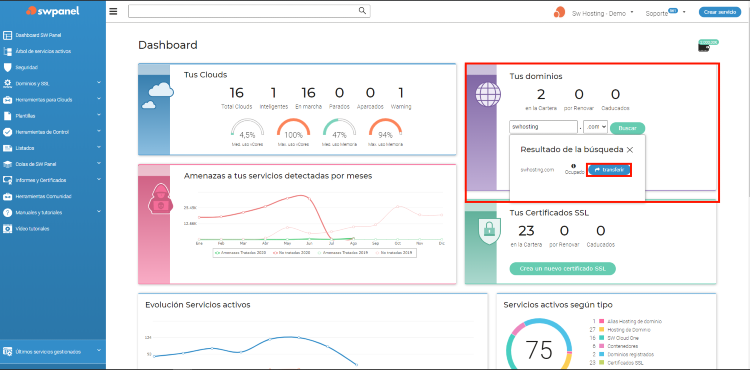Image resolution: width=750 pixels, height=370 pixels.
Task: Click the 'Dashboard' page heading
Action: point(168,45)
